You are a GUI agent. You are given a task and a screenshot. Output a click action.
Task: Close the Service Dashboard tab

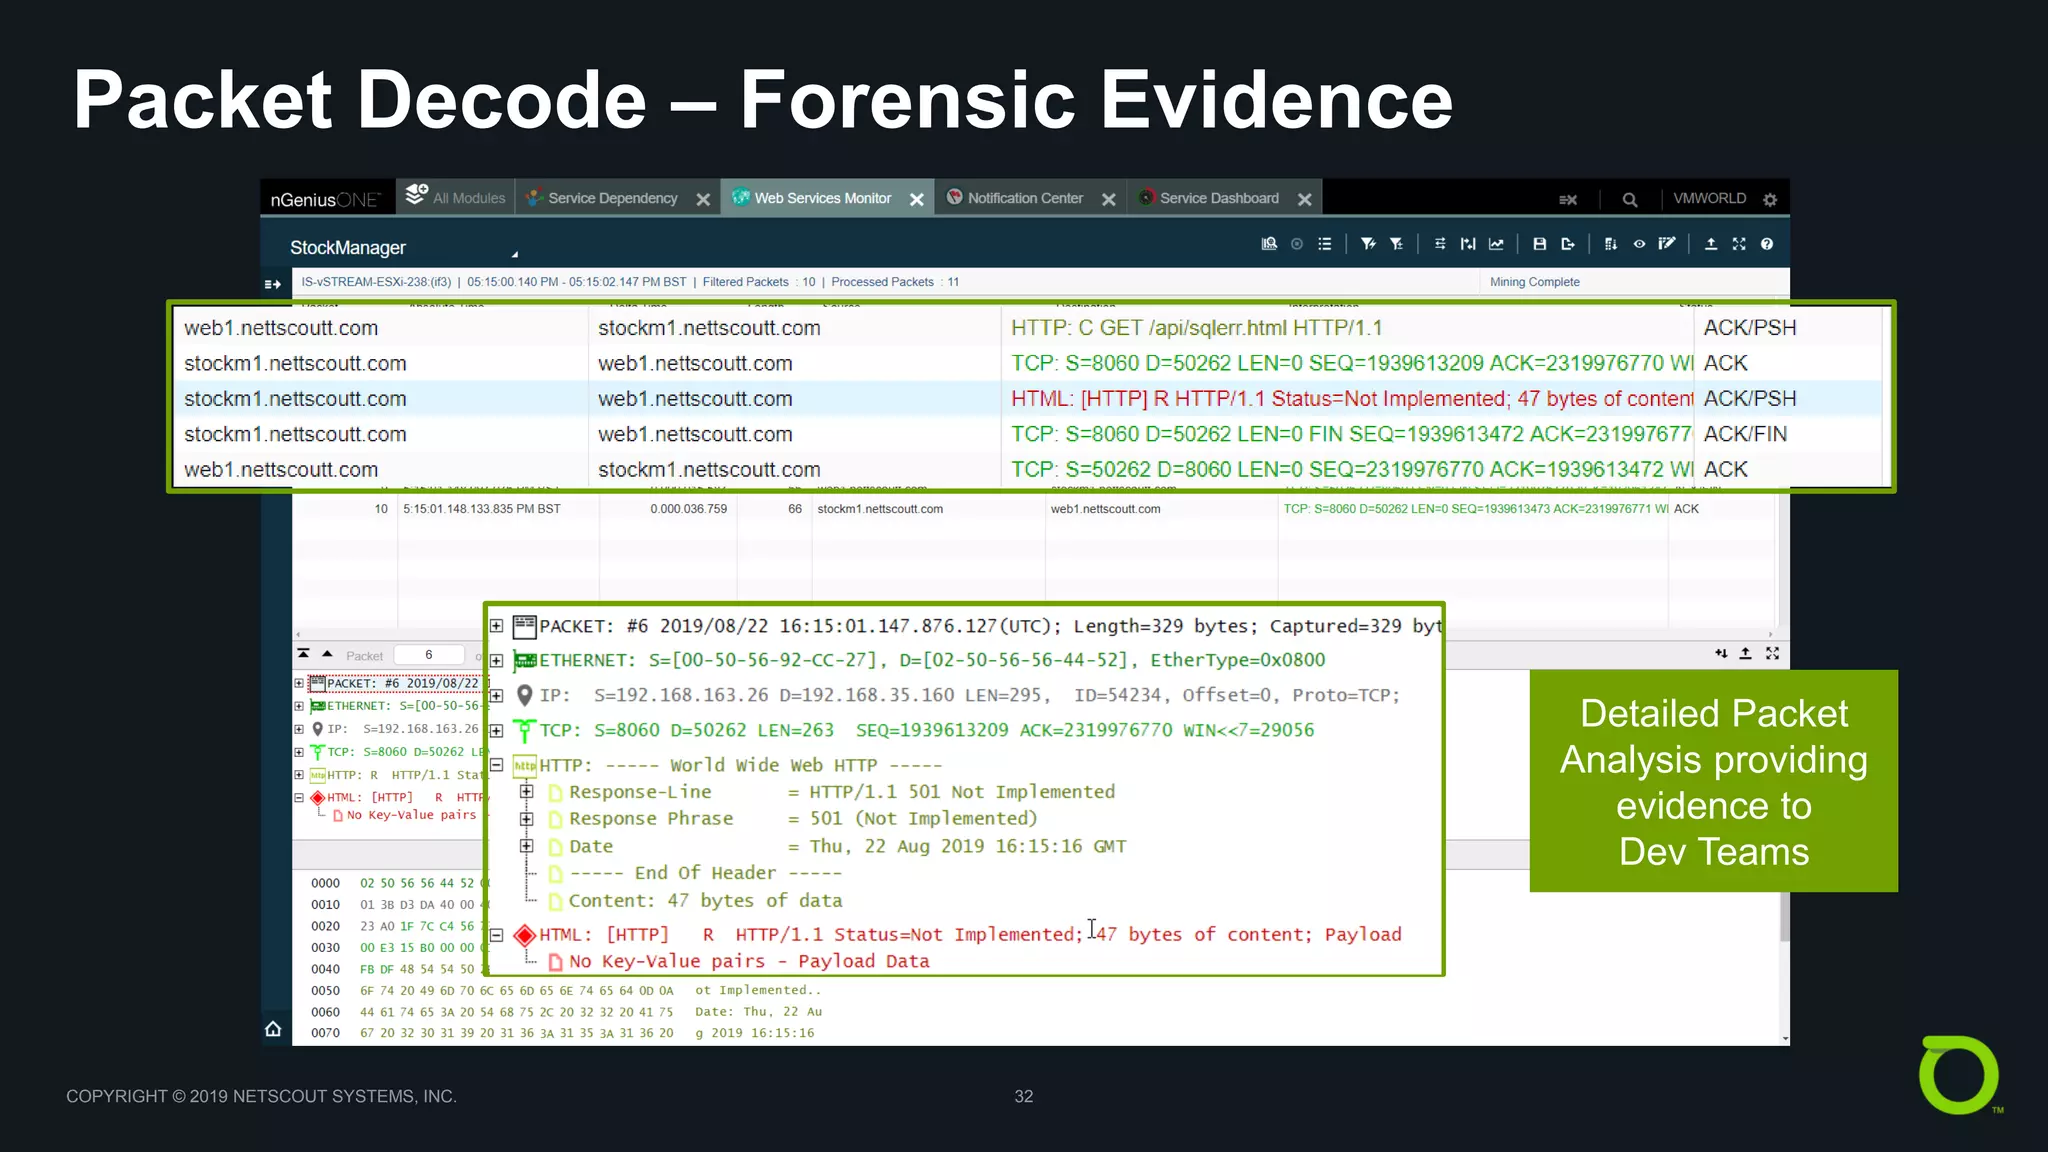pyautogui.click(x=1305, y=200)
